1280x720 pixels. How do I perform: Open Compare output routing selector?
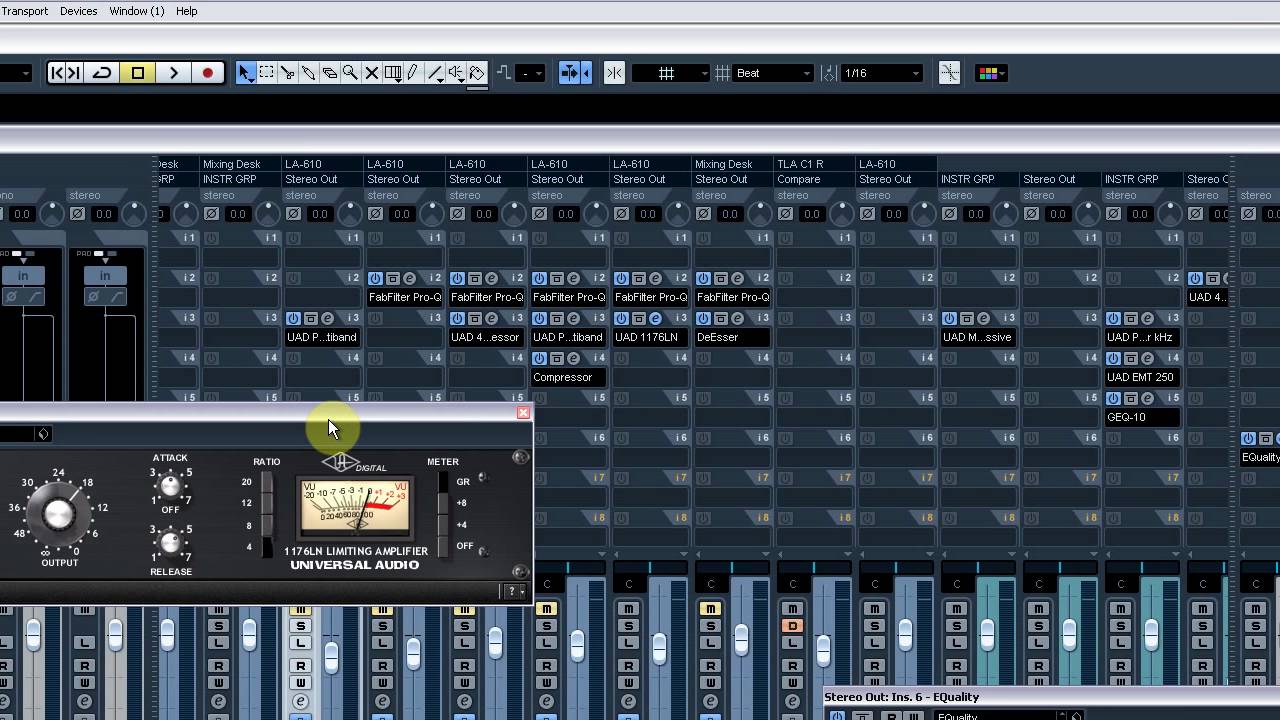coord(813,180)
